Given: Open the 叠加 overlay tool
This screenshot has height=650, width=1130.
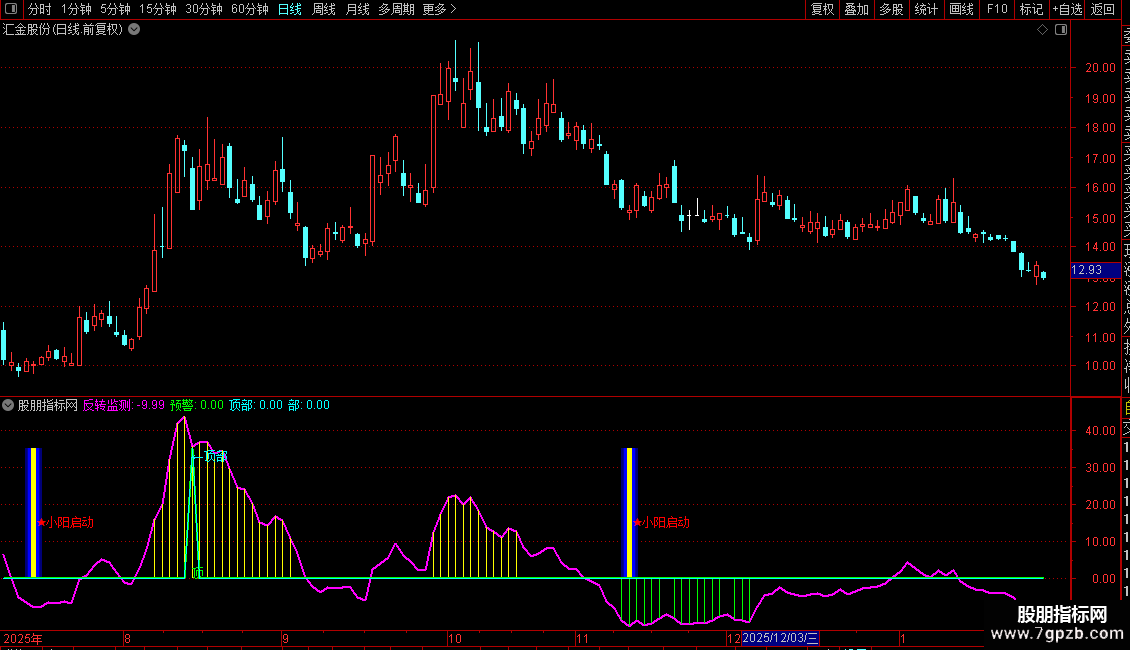Looking at the screenshot, I should click(x=856, y=9).
